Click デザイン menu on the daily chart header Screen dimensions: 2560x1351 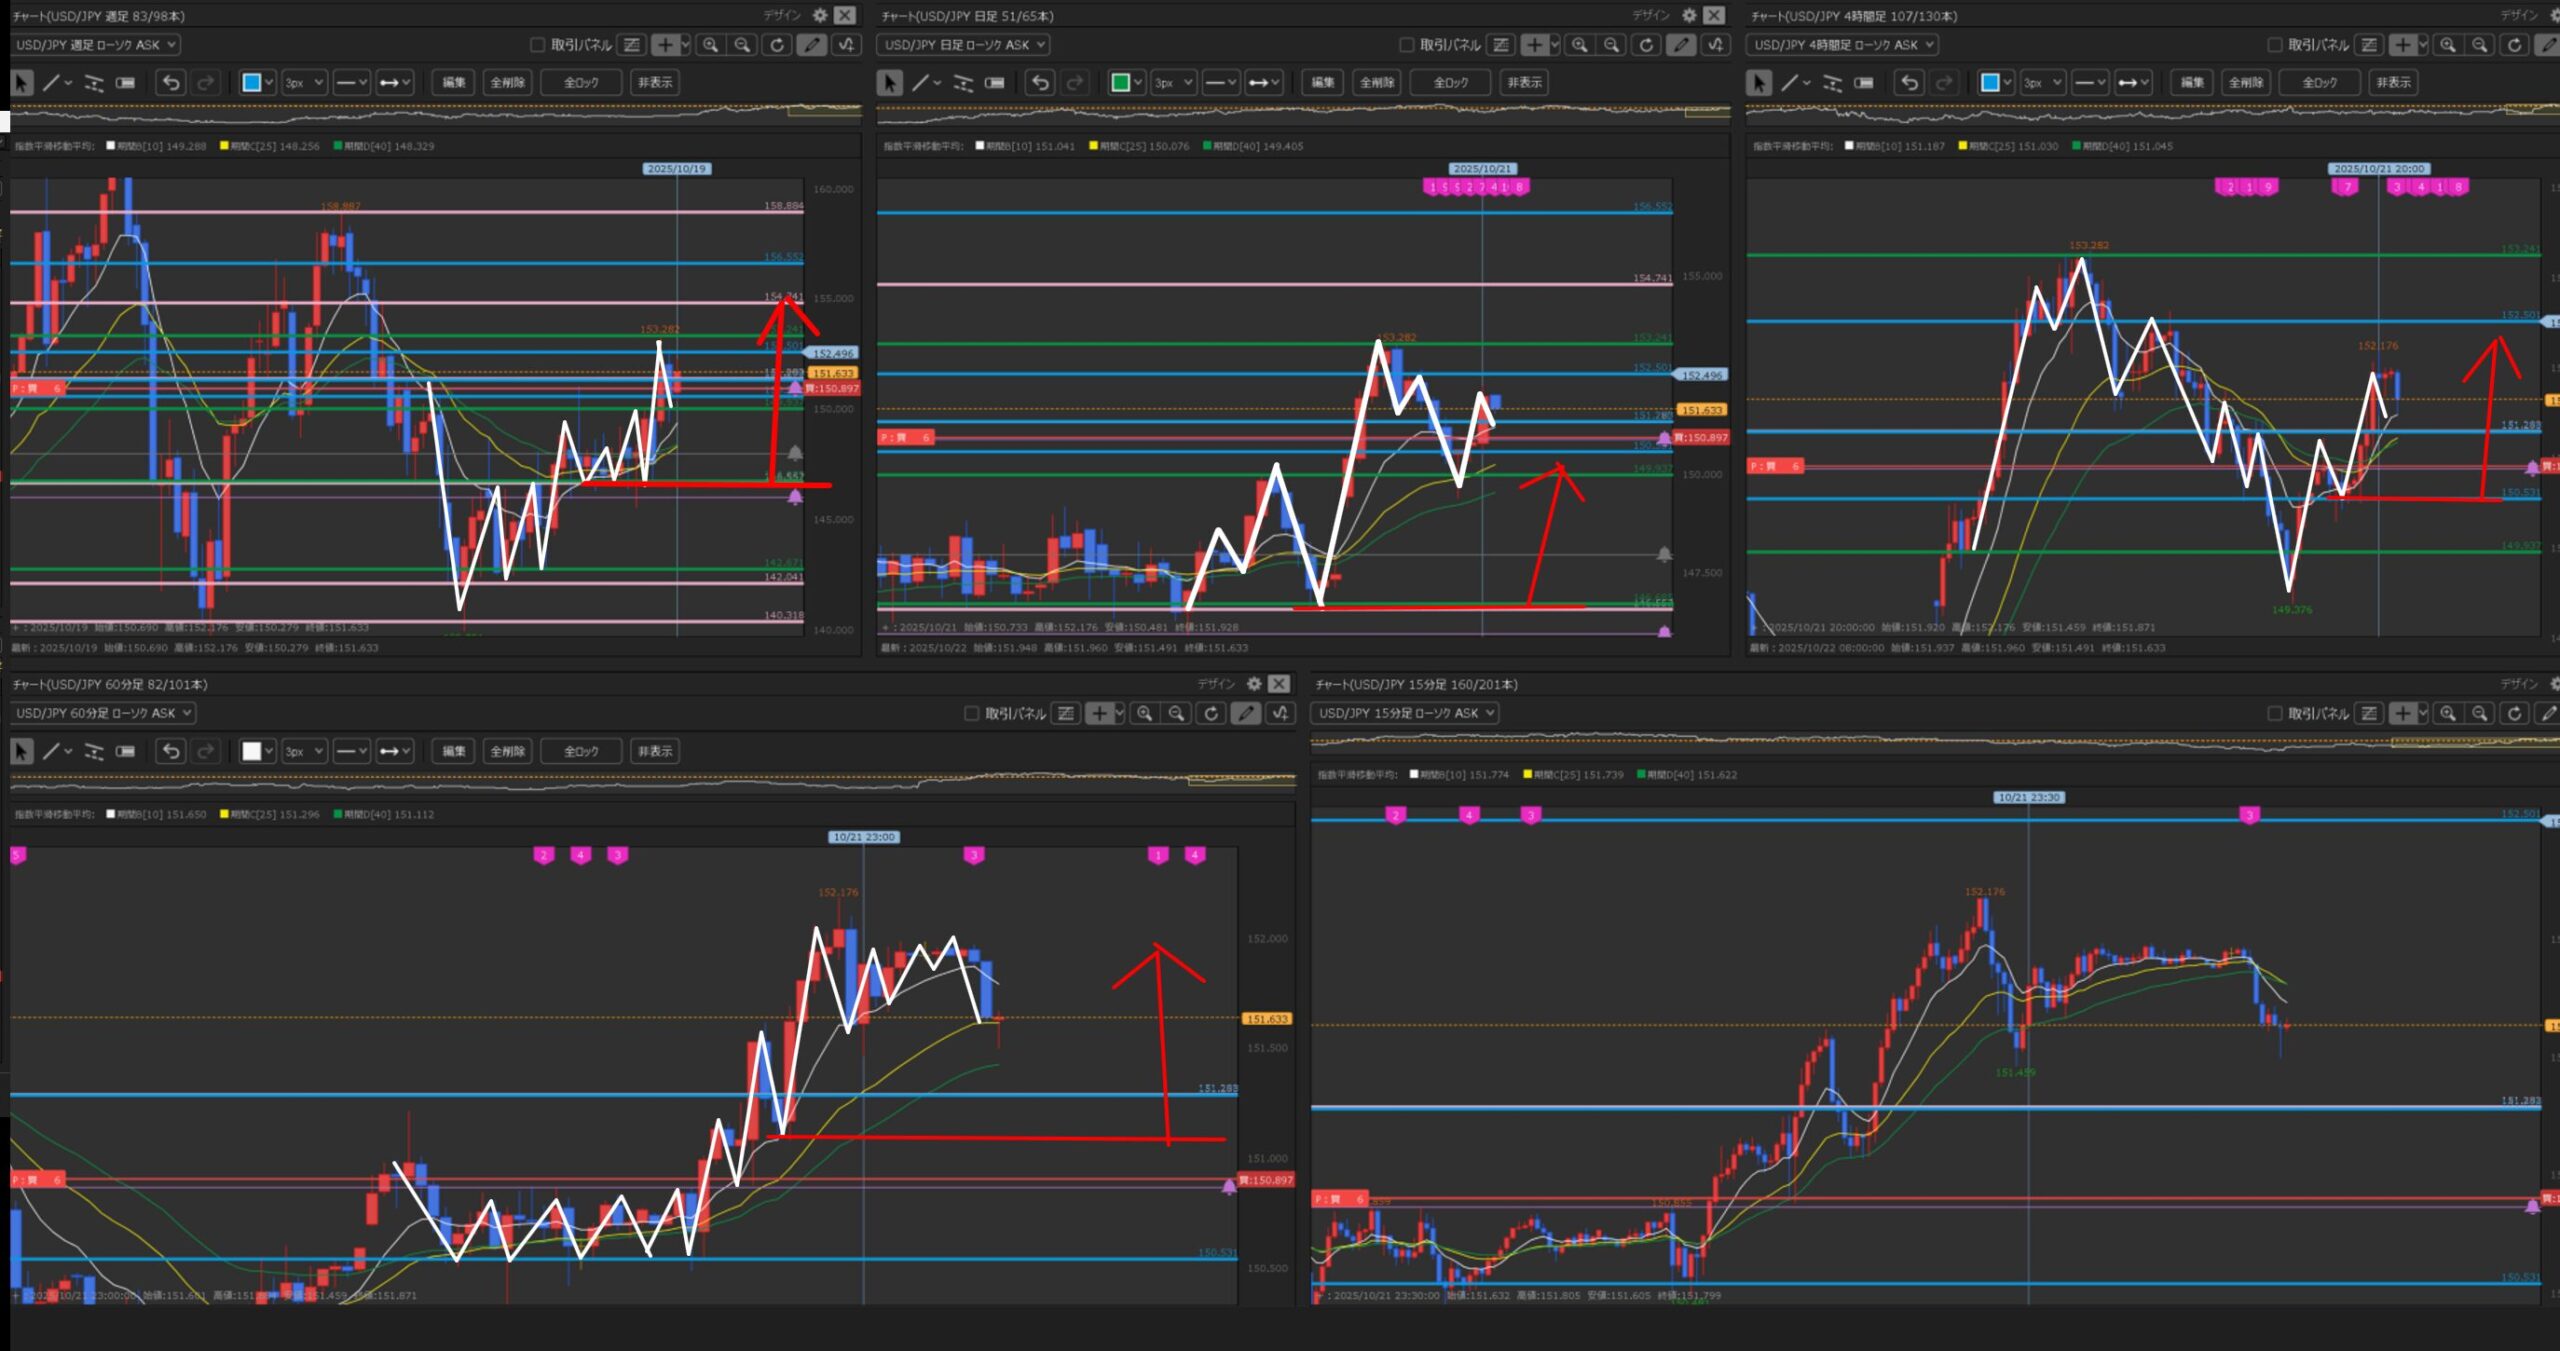pyautogui.click(x=1651, y=15)
